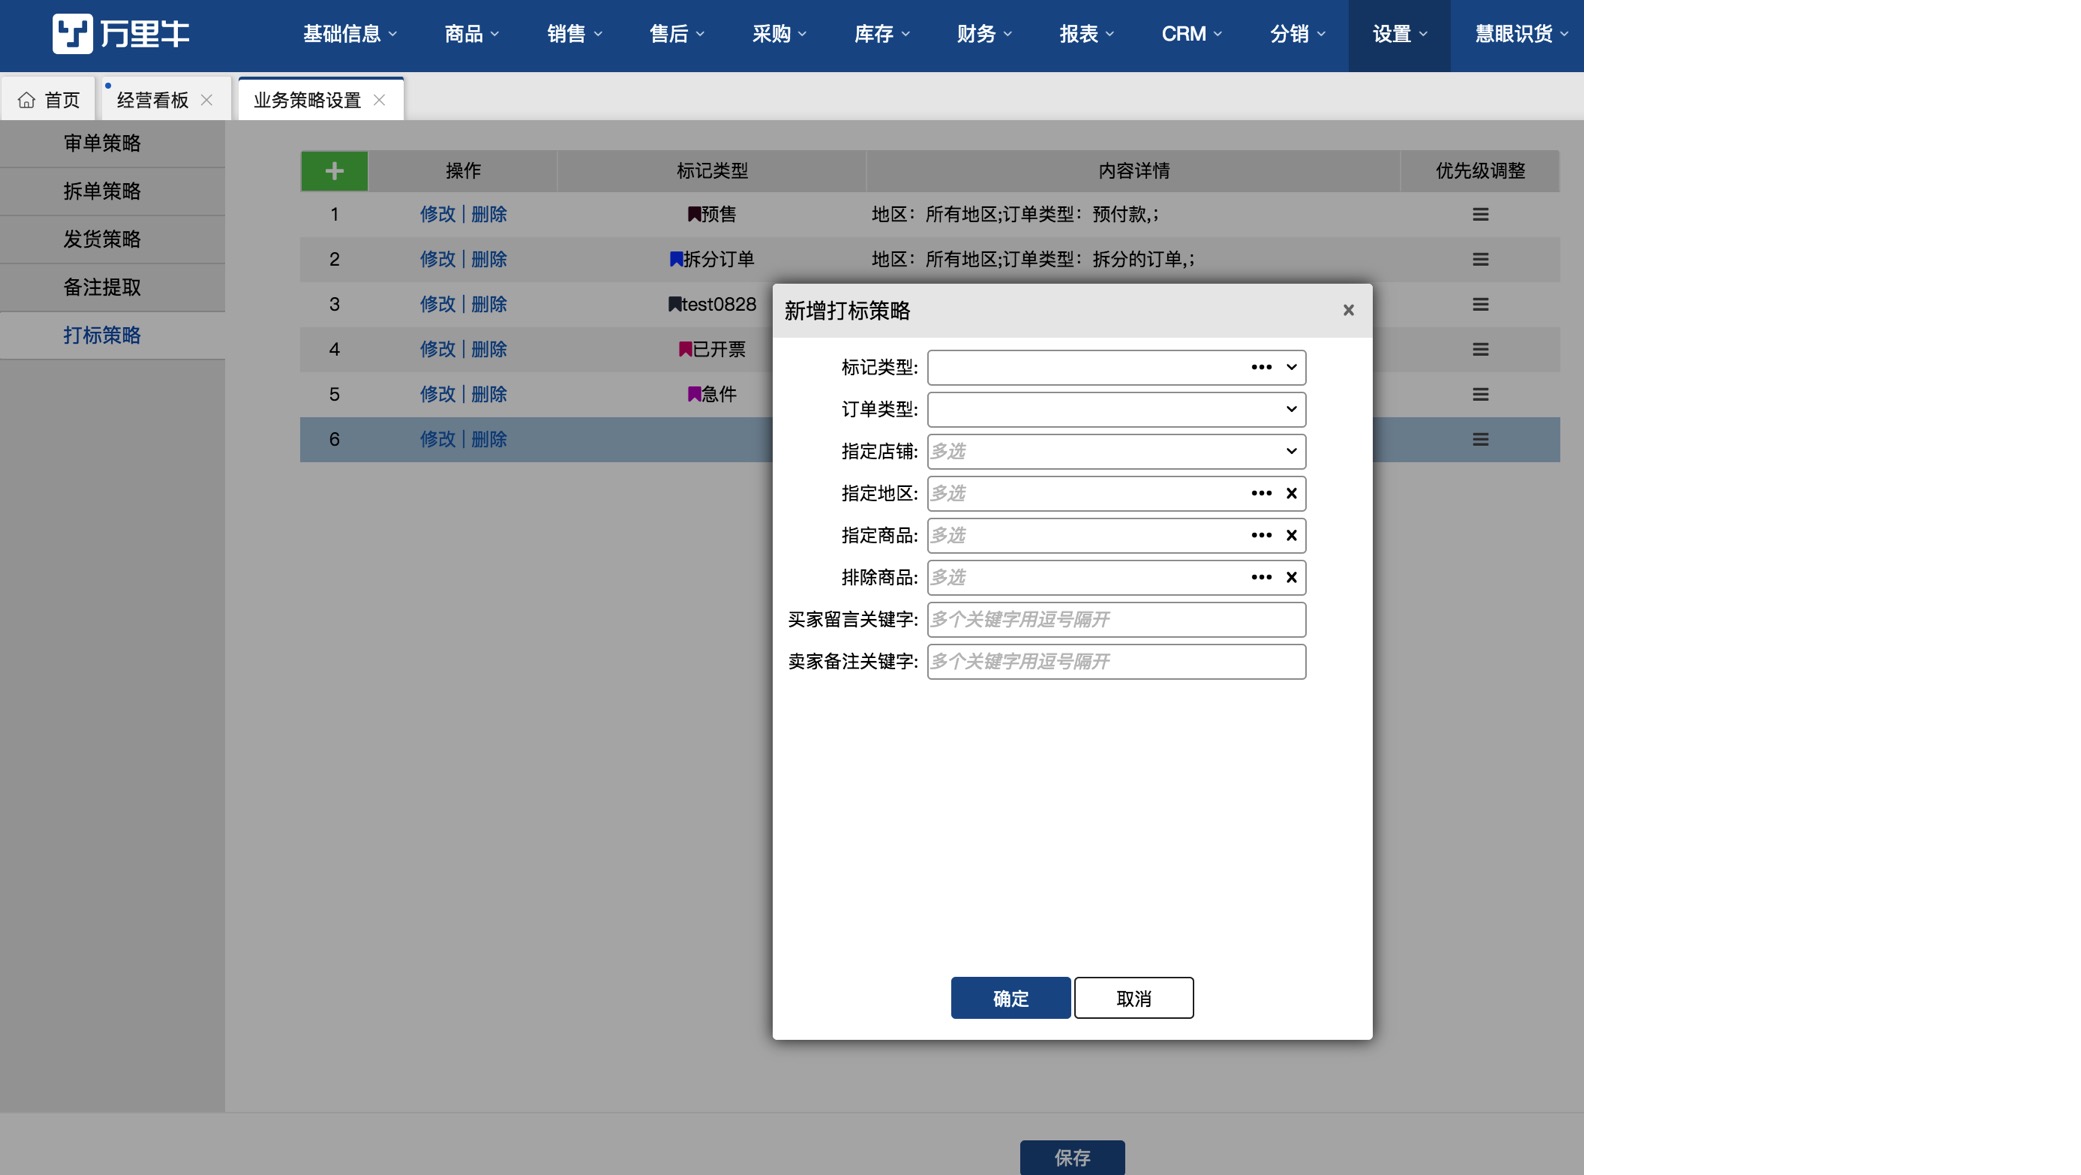The image size is (2081, 1175).
Task: Clear the 指定商品 selection with the X icon
Action: coord(1290,535)
